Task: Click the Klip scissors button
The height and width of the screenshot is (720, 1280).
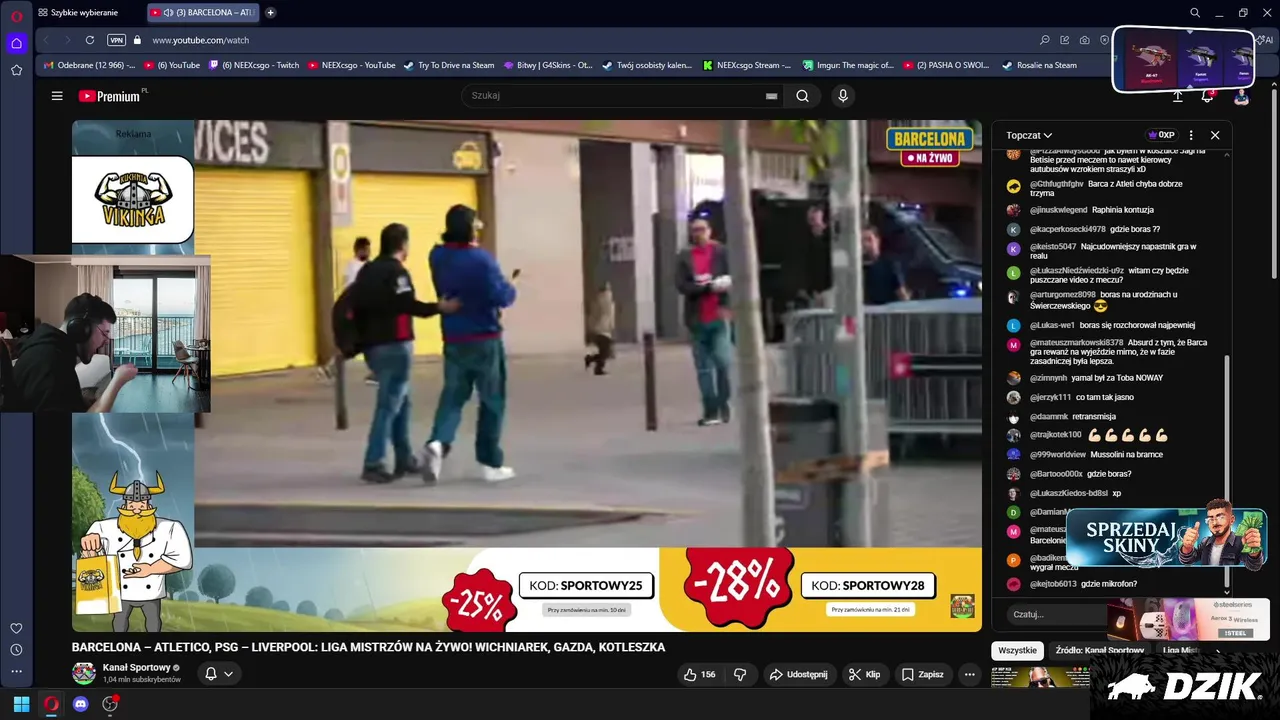Action: 864,674
